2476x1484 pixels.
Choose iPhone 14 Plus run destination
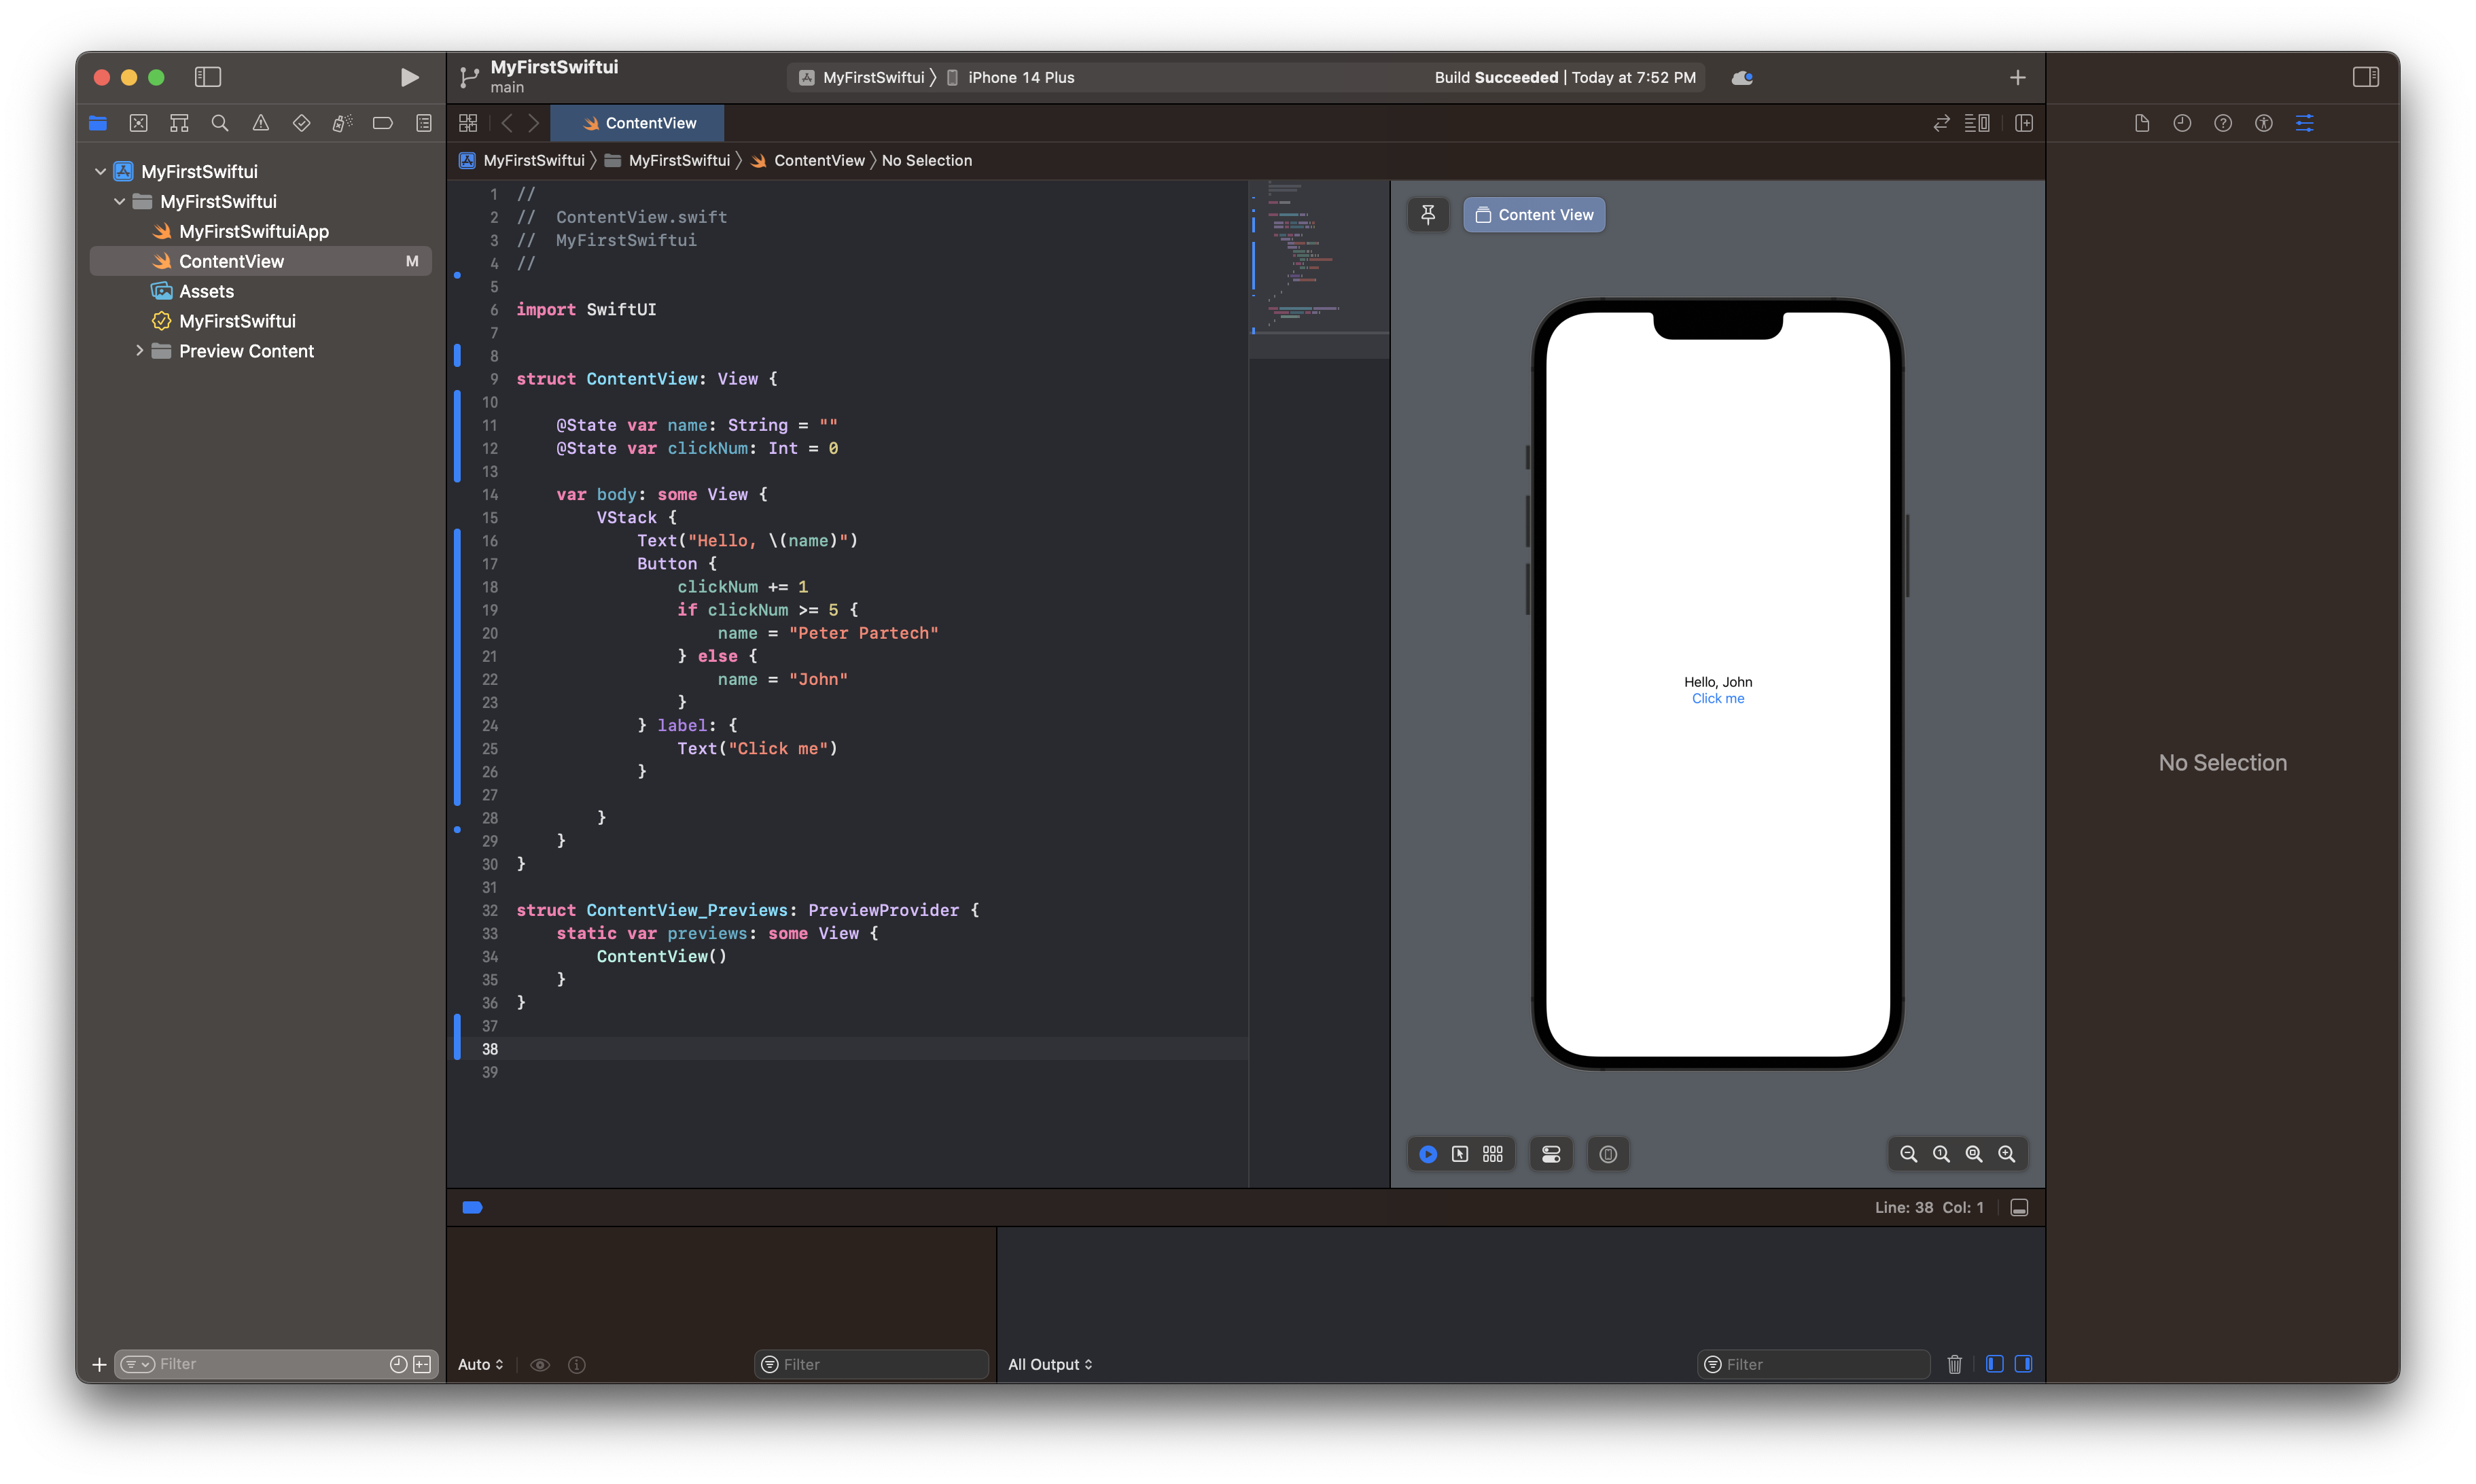pyautogui.click(x=1020, y=77)
